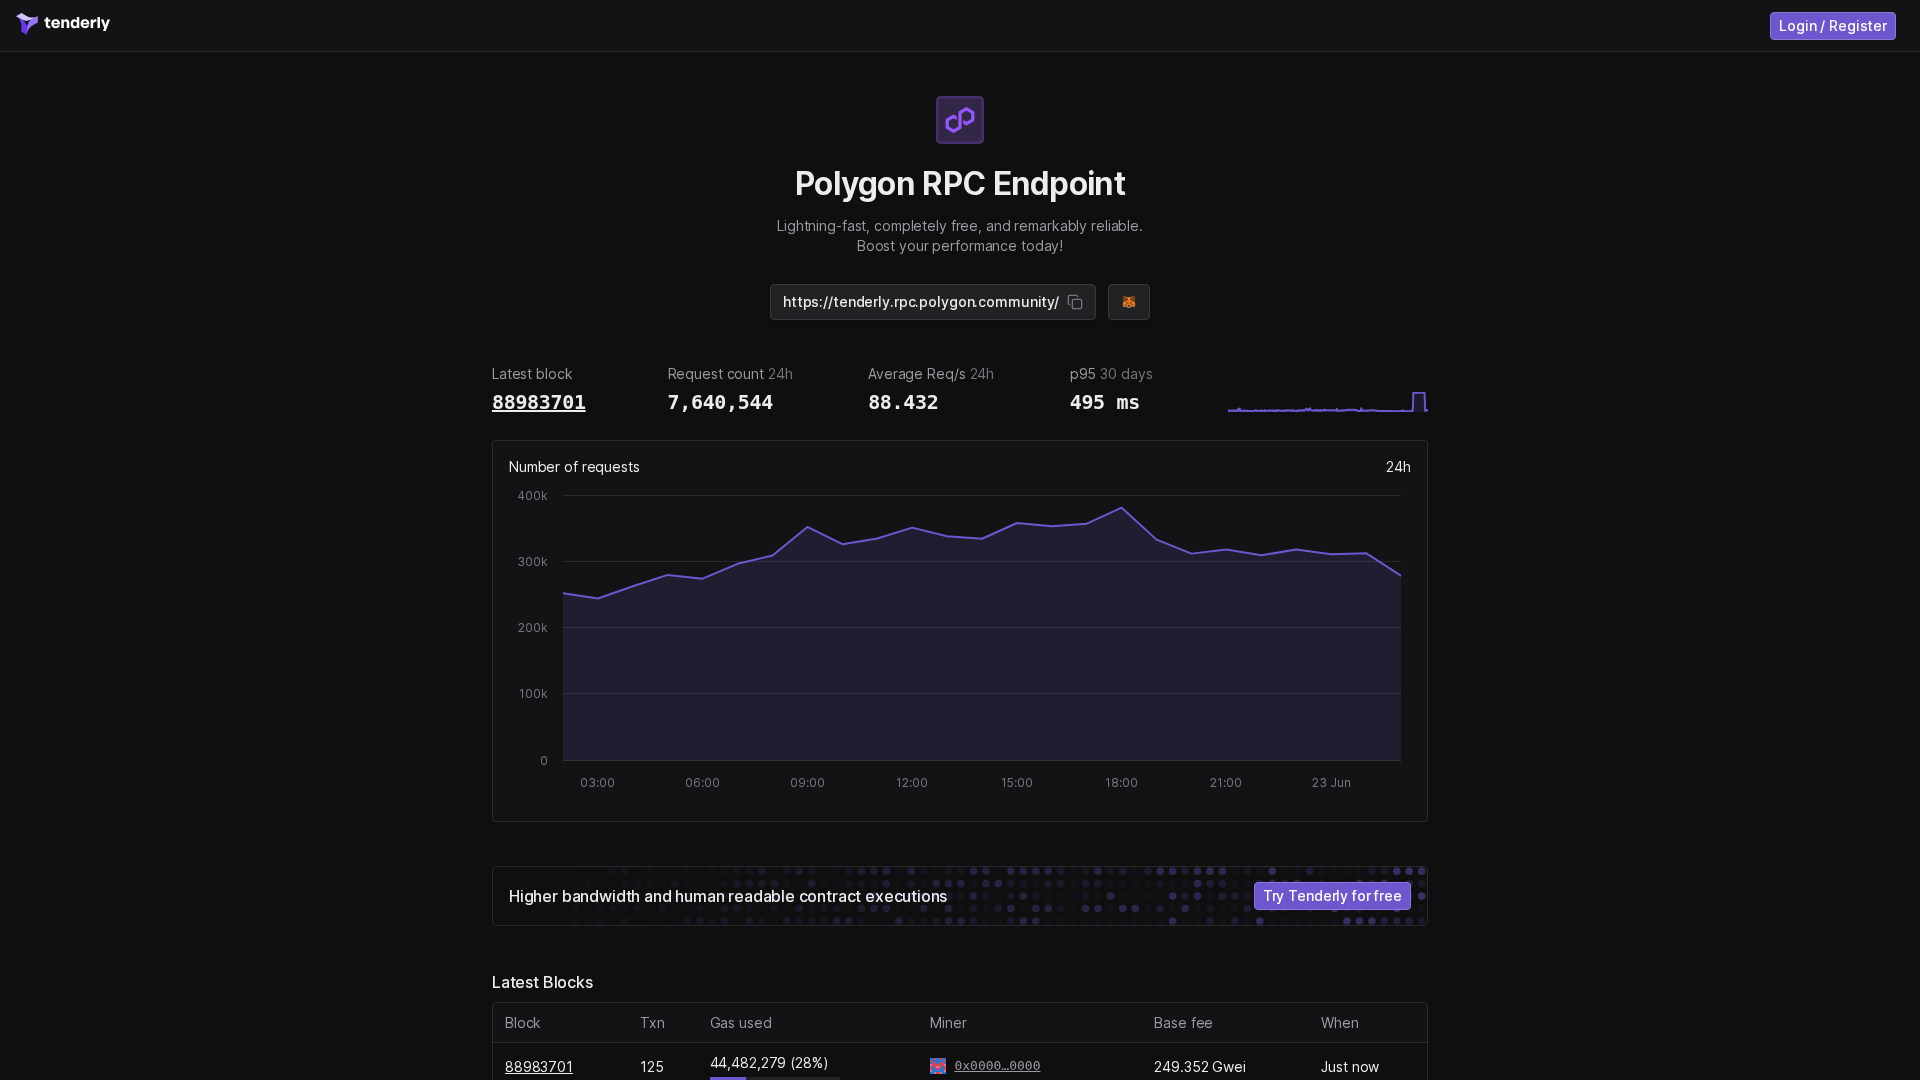
Task: Click the When column header
Action: pos(1340,1023)
